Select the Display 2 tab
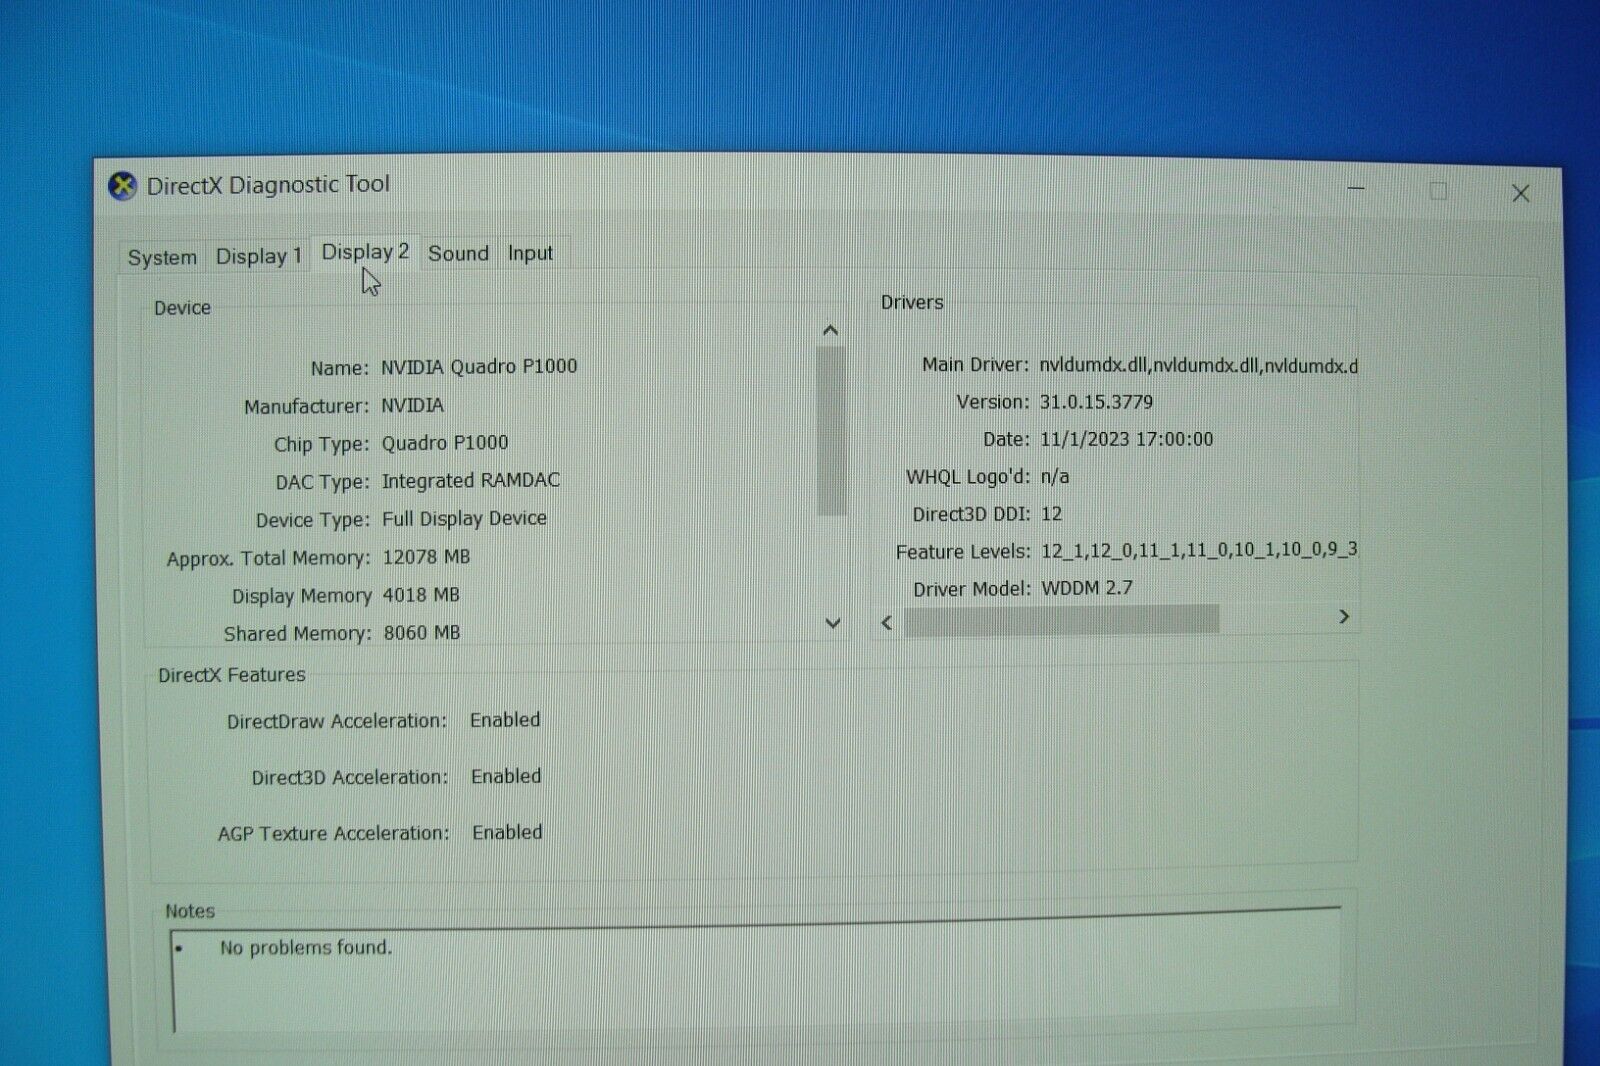 (x=365, y=252)
